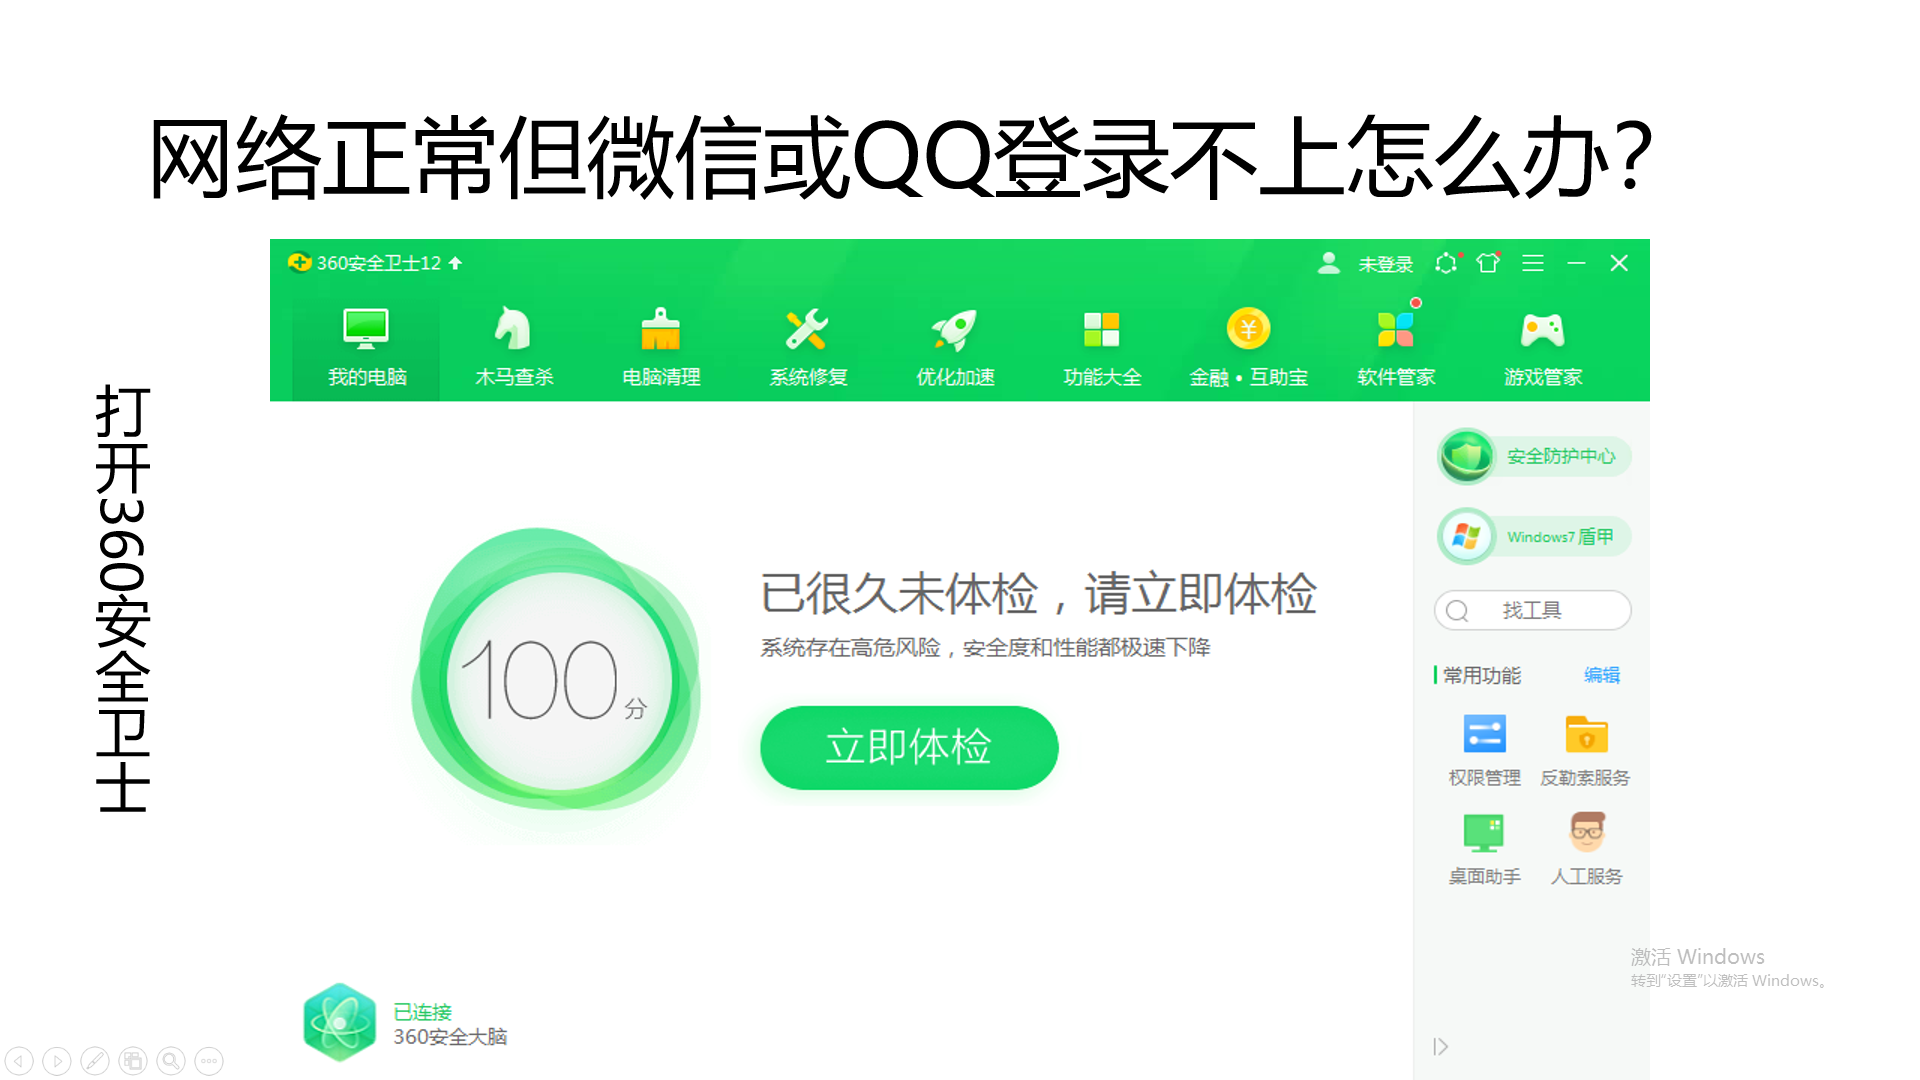Image resolution: width=1920 pixels, height=1080 pixels.
Task: Switch to the 我的电脑 tab
Action: click(x=366, y=345)
